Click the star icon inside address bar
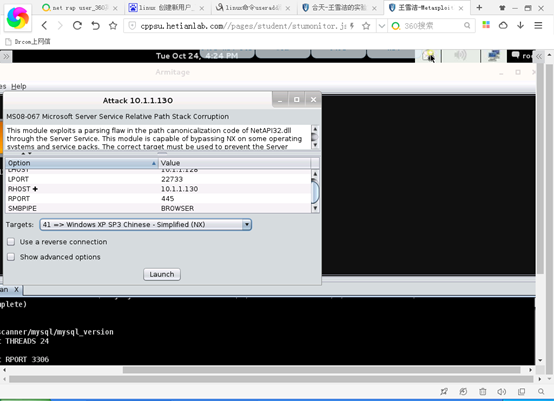 pos(366,26)
